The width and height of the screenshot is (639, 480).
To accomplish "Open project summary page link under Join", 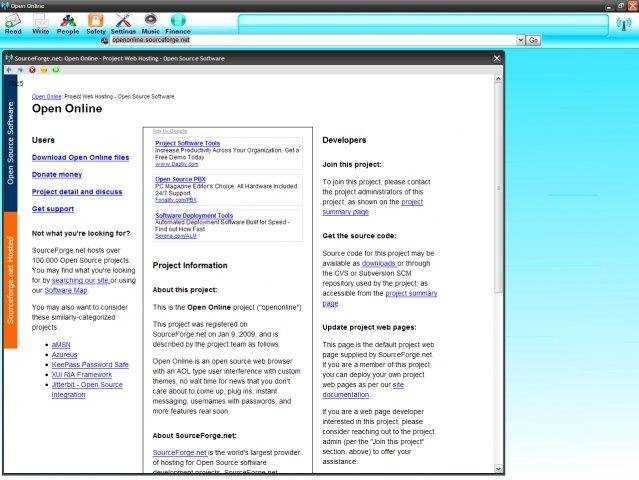I will coord(372,207).
